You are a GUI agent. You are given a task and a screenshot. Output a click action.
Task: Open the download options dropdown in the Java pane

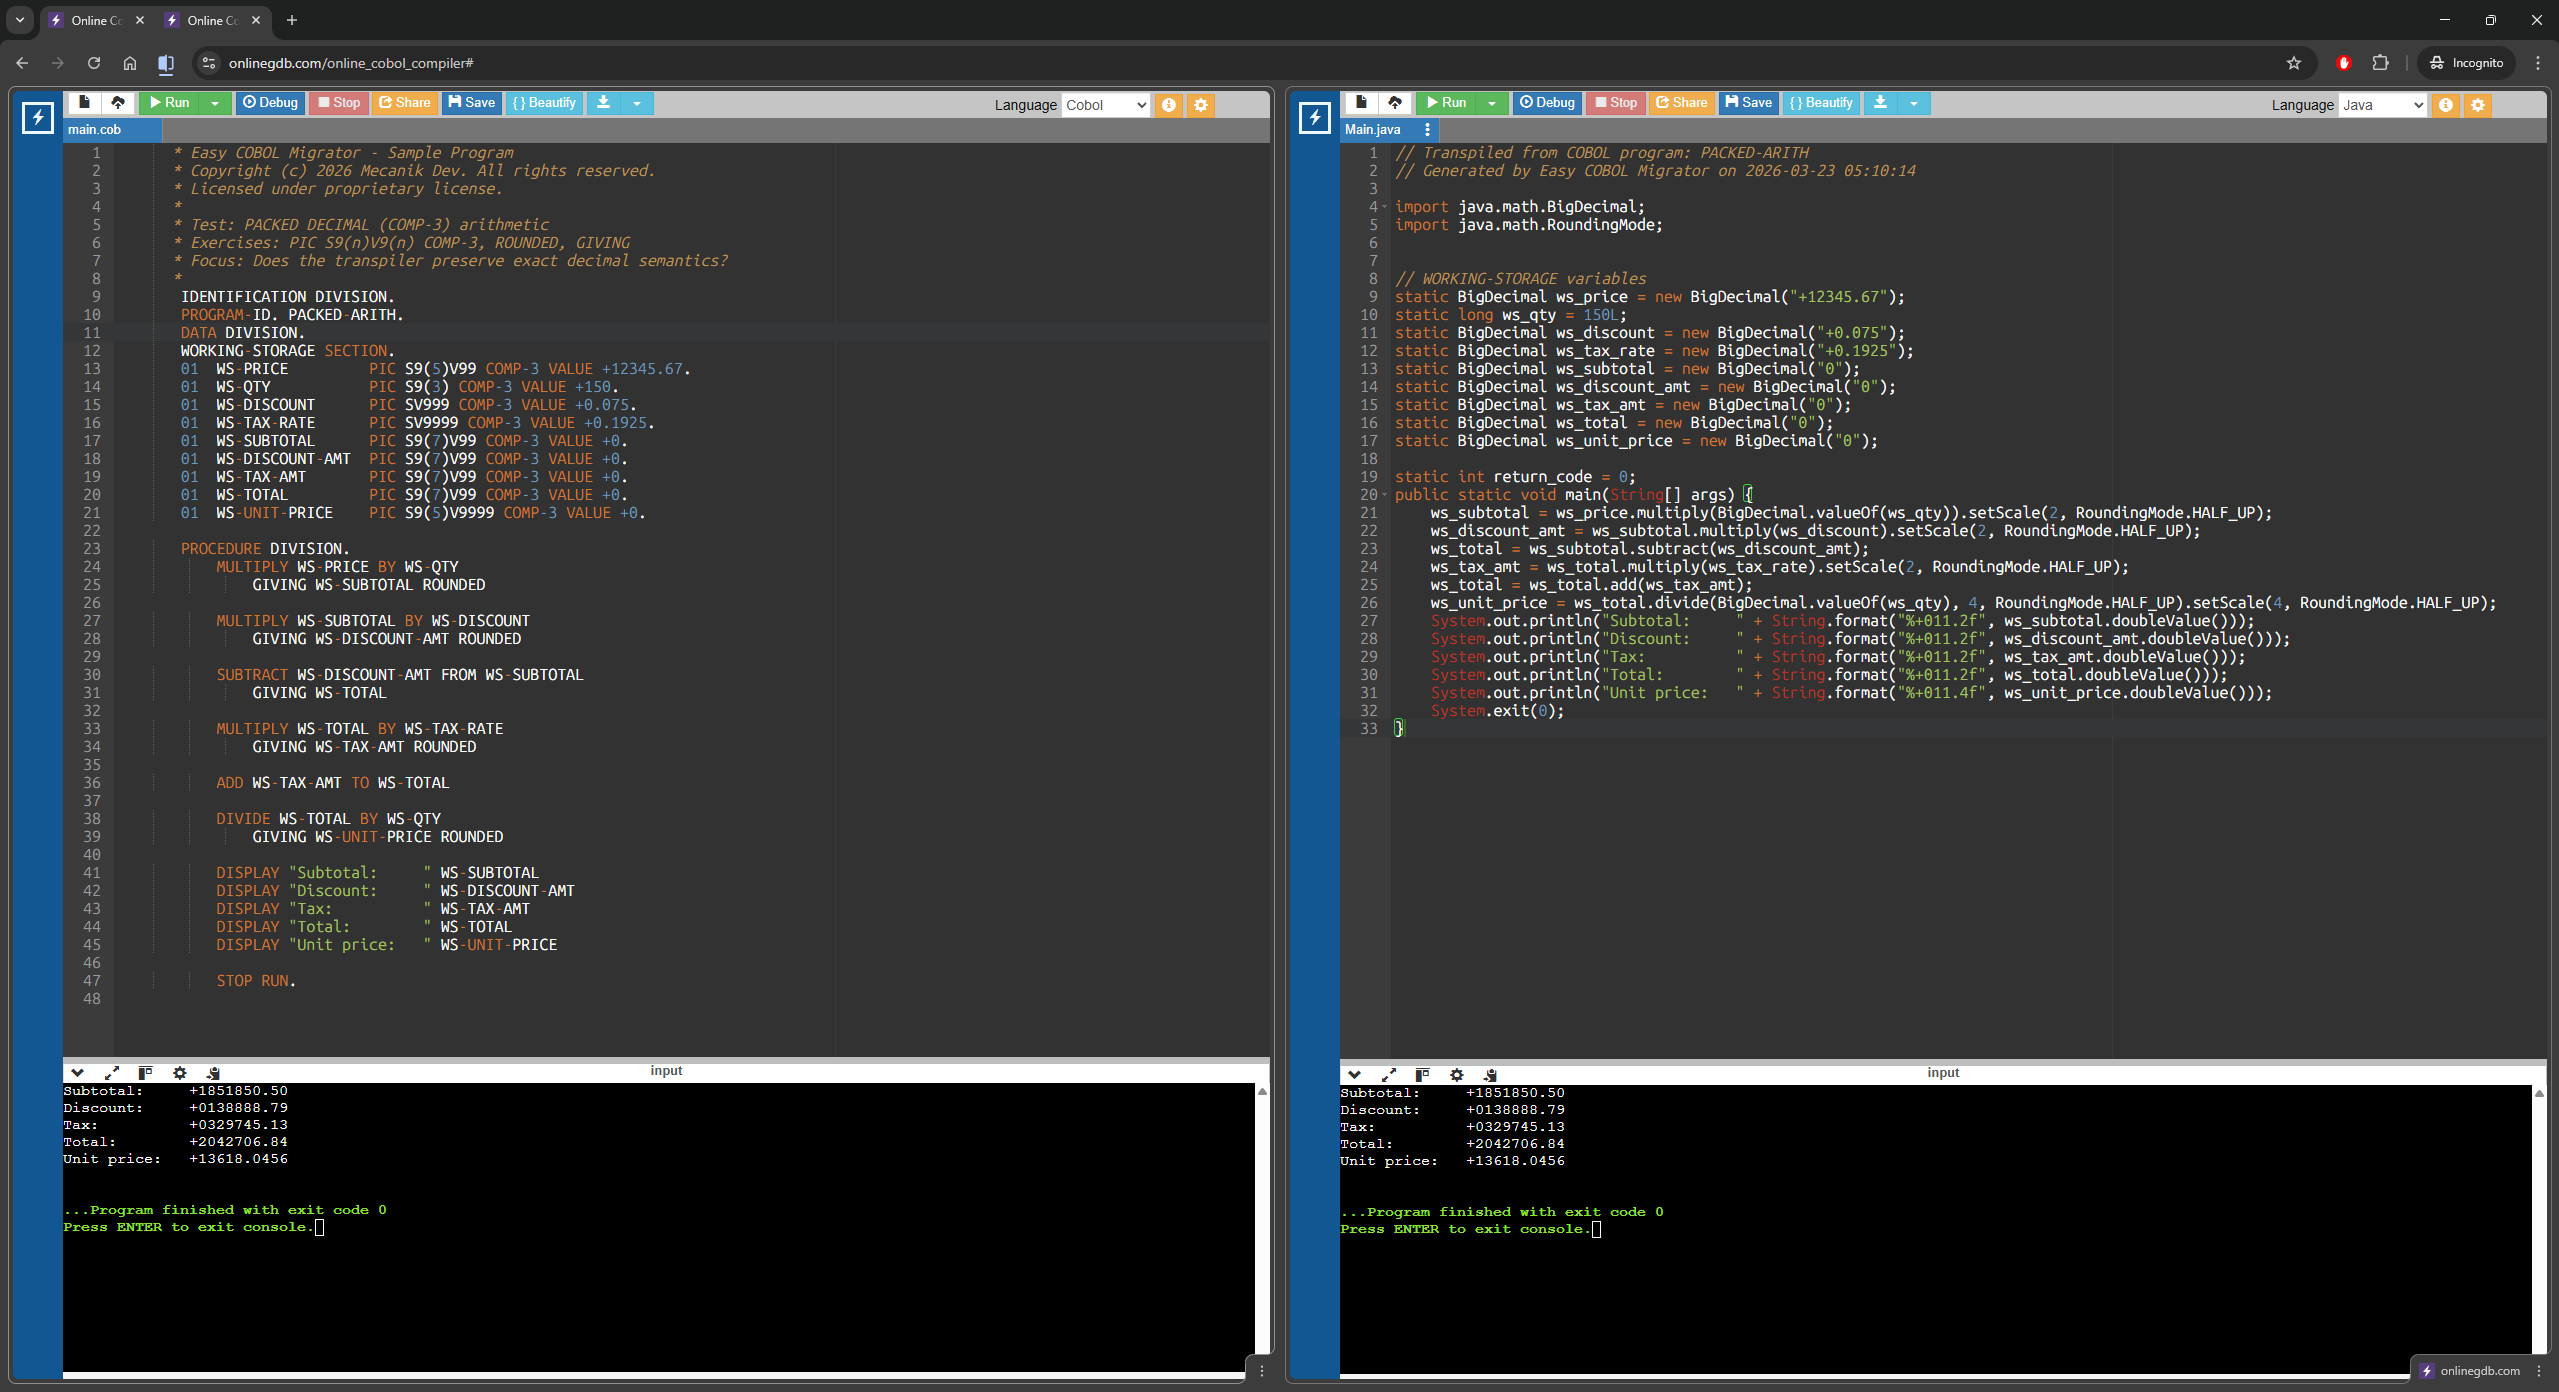(1914, 103)
